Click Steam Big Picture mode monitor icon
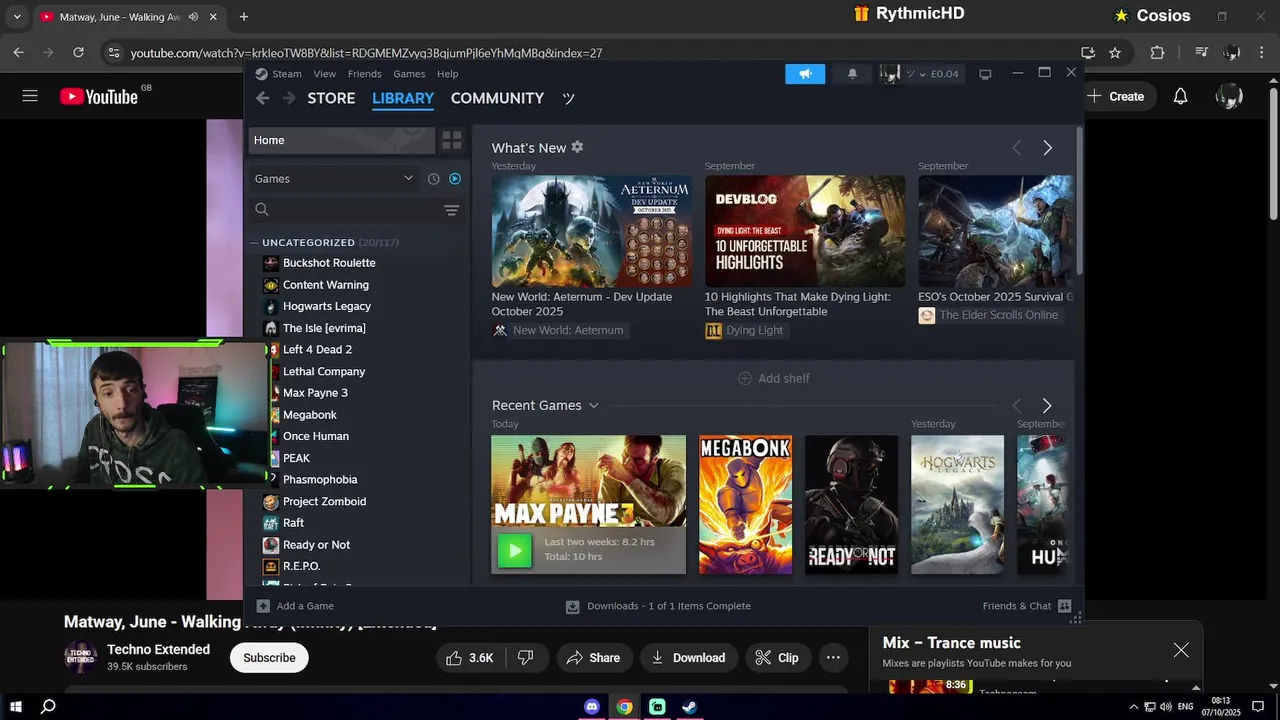The height and width of the screenshot is (720, 1280). tap(985, 74)
